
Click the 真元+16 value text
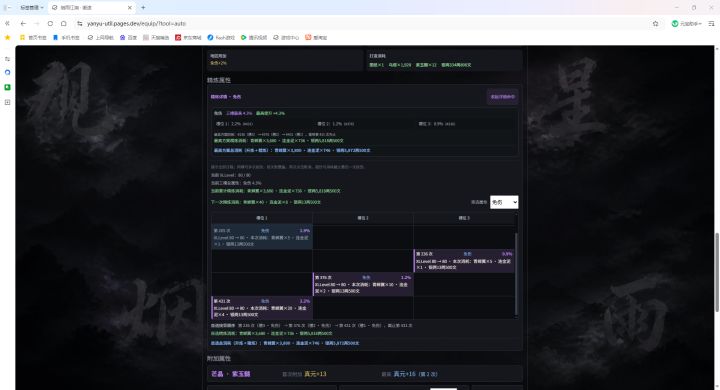coord(404,374)
